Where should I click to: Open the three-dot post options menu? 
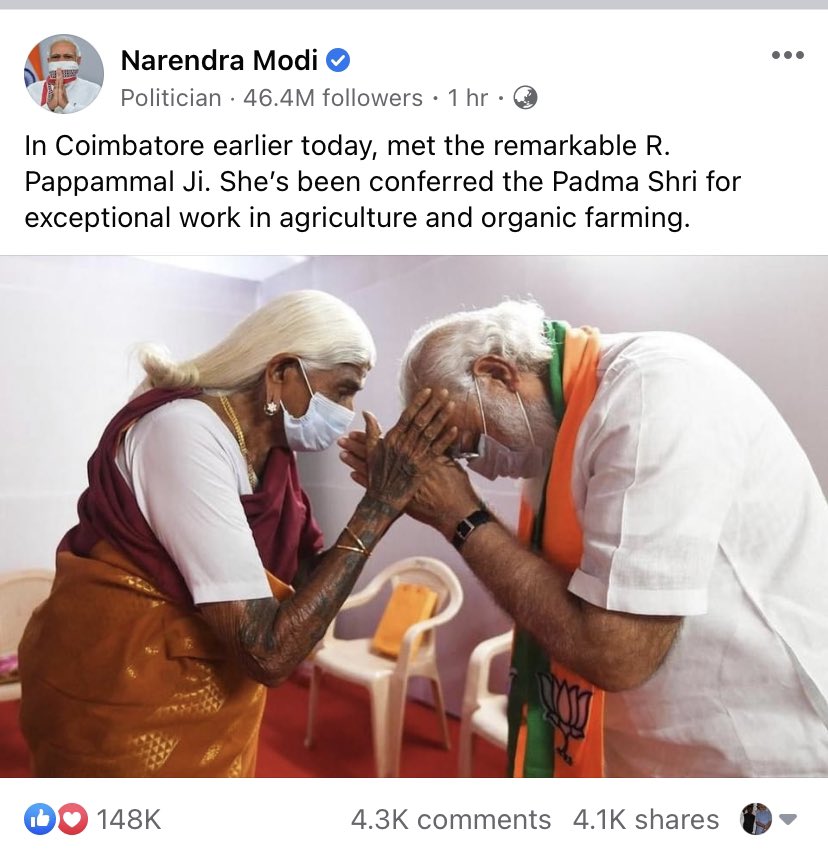[x=788, y=55]
